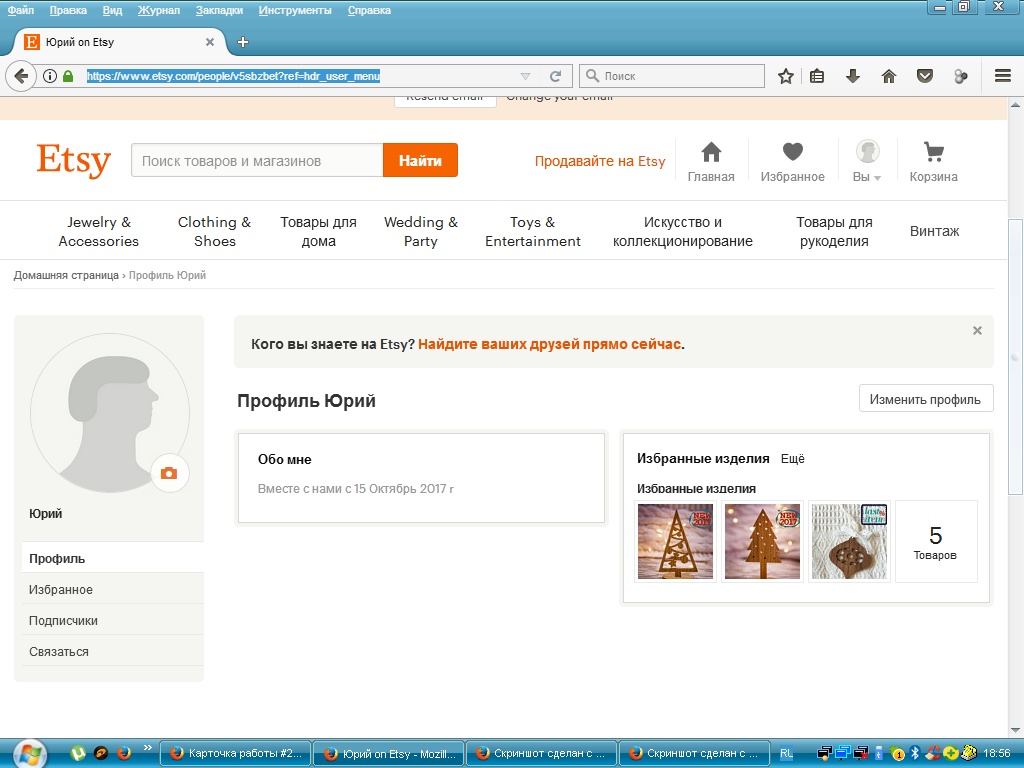1024x768 pixels.
Task: Open the Справка menu
Action: [369, 10]
